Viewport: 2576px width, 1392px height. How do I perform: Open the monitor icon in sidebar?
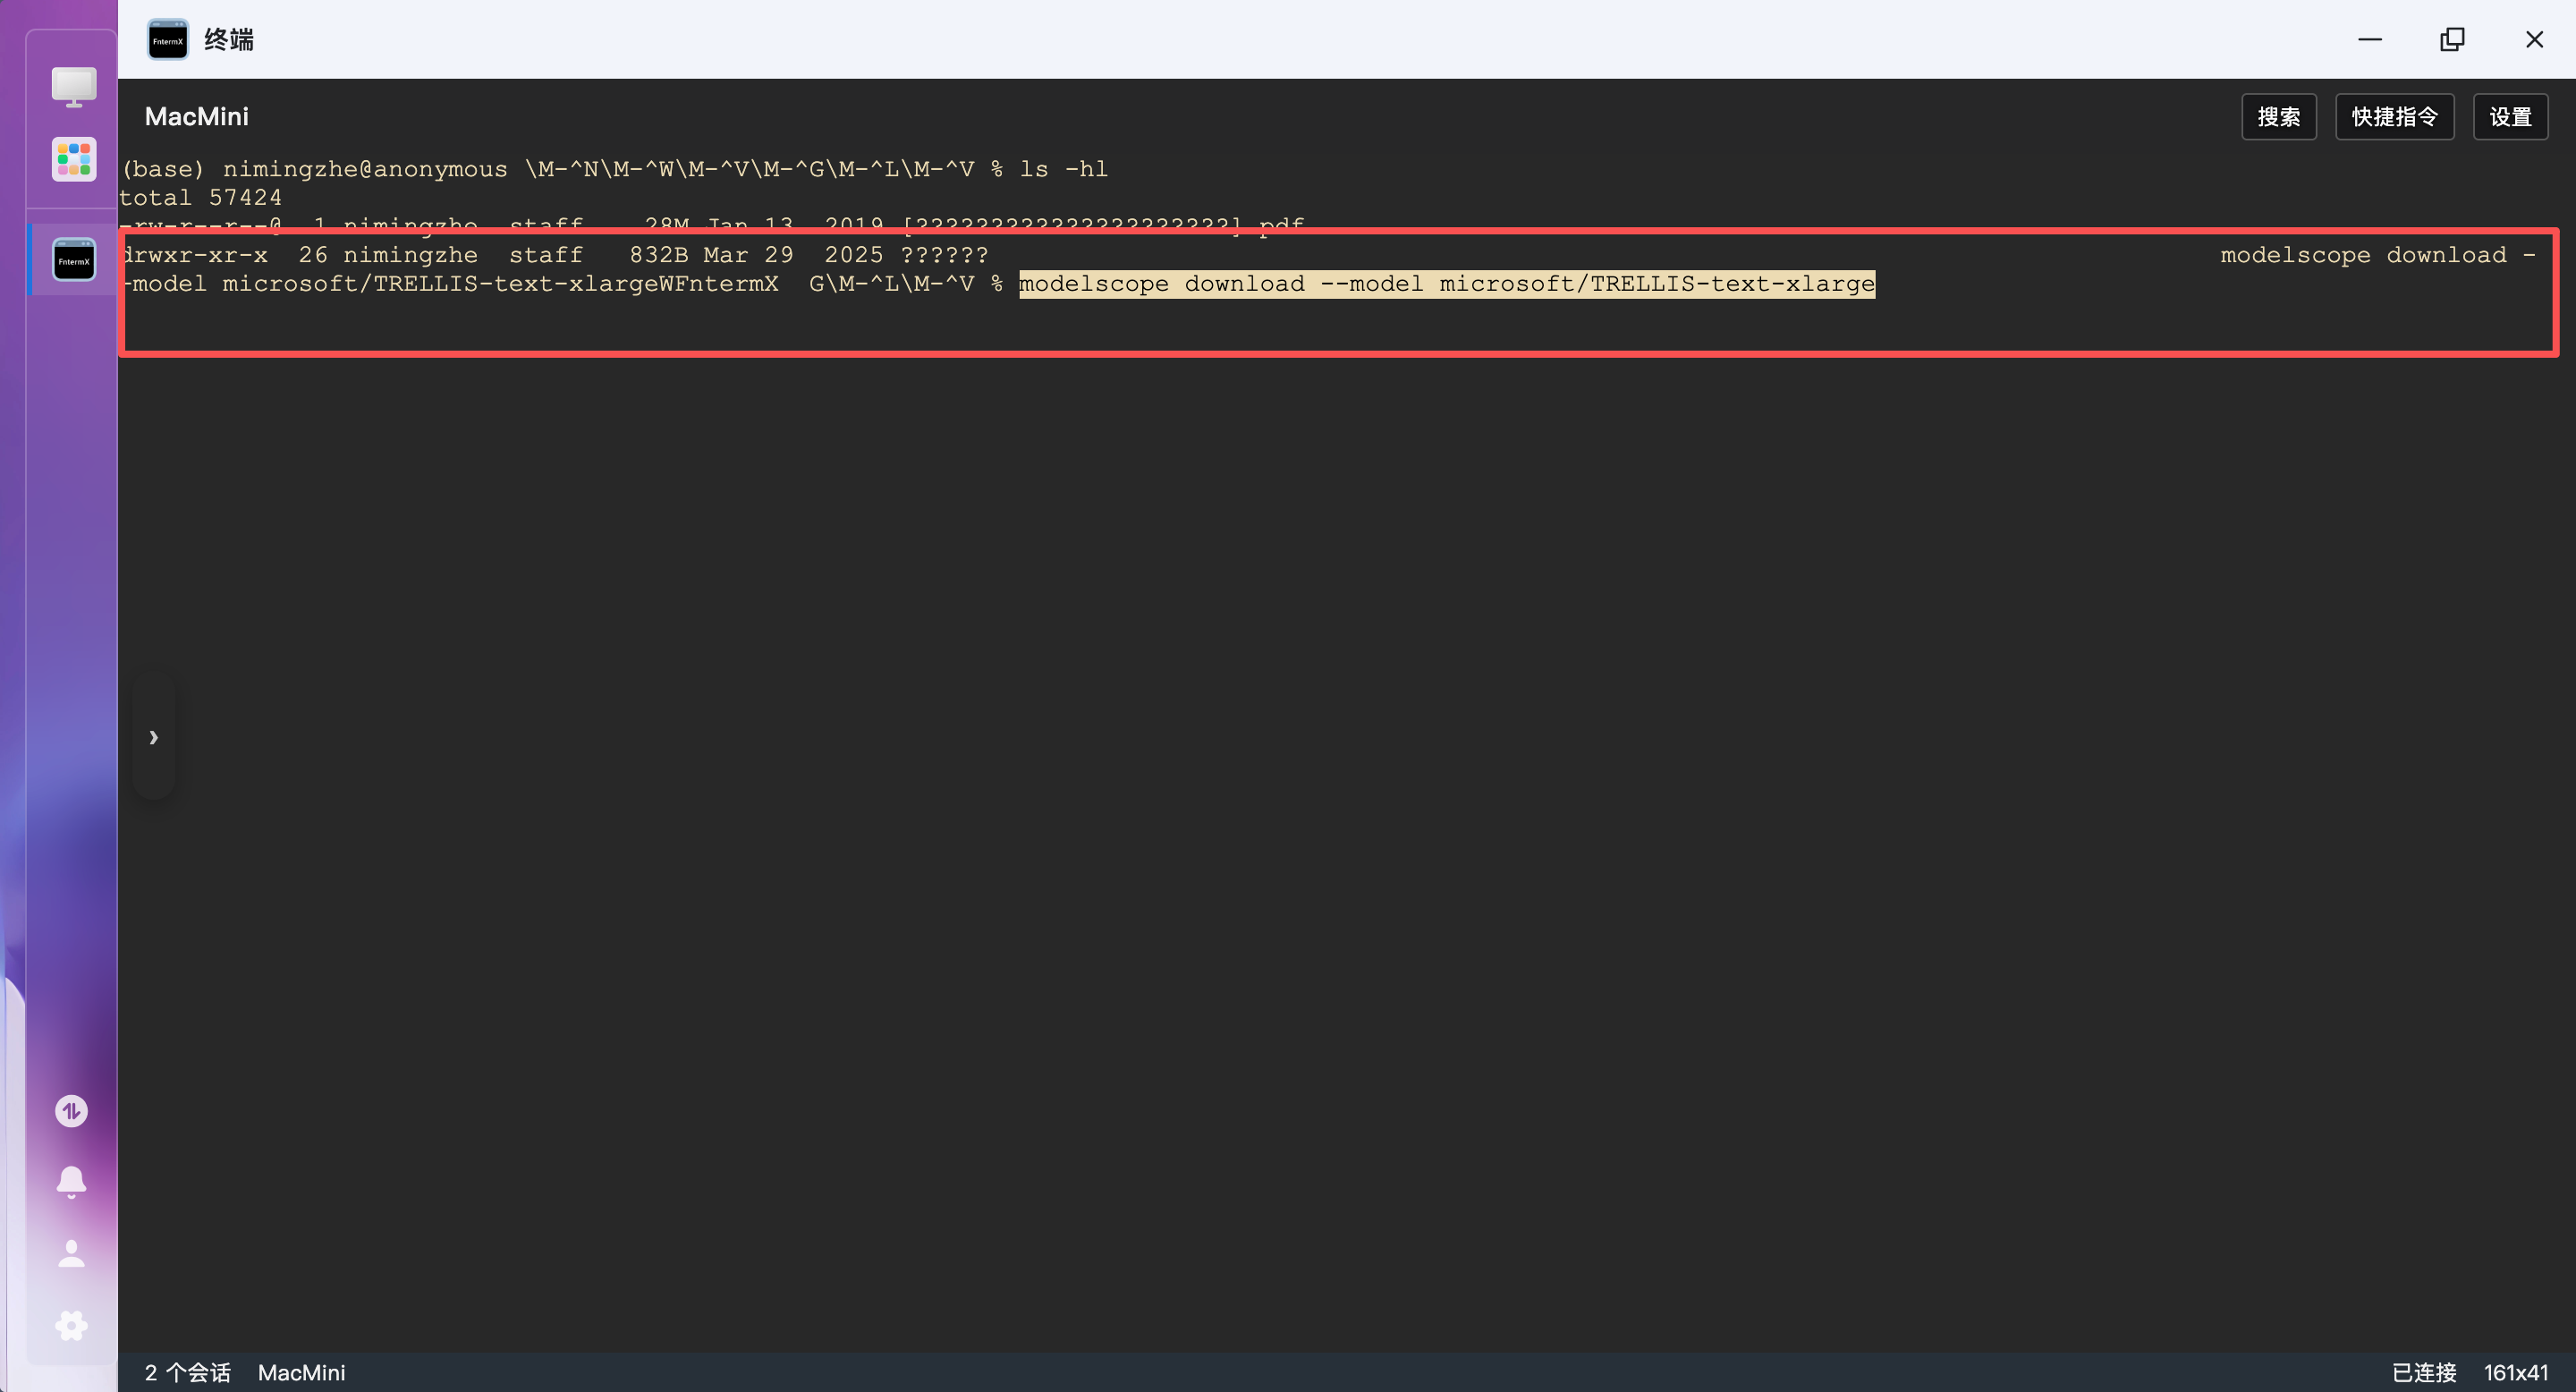click(x=74, y=87)
